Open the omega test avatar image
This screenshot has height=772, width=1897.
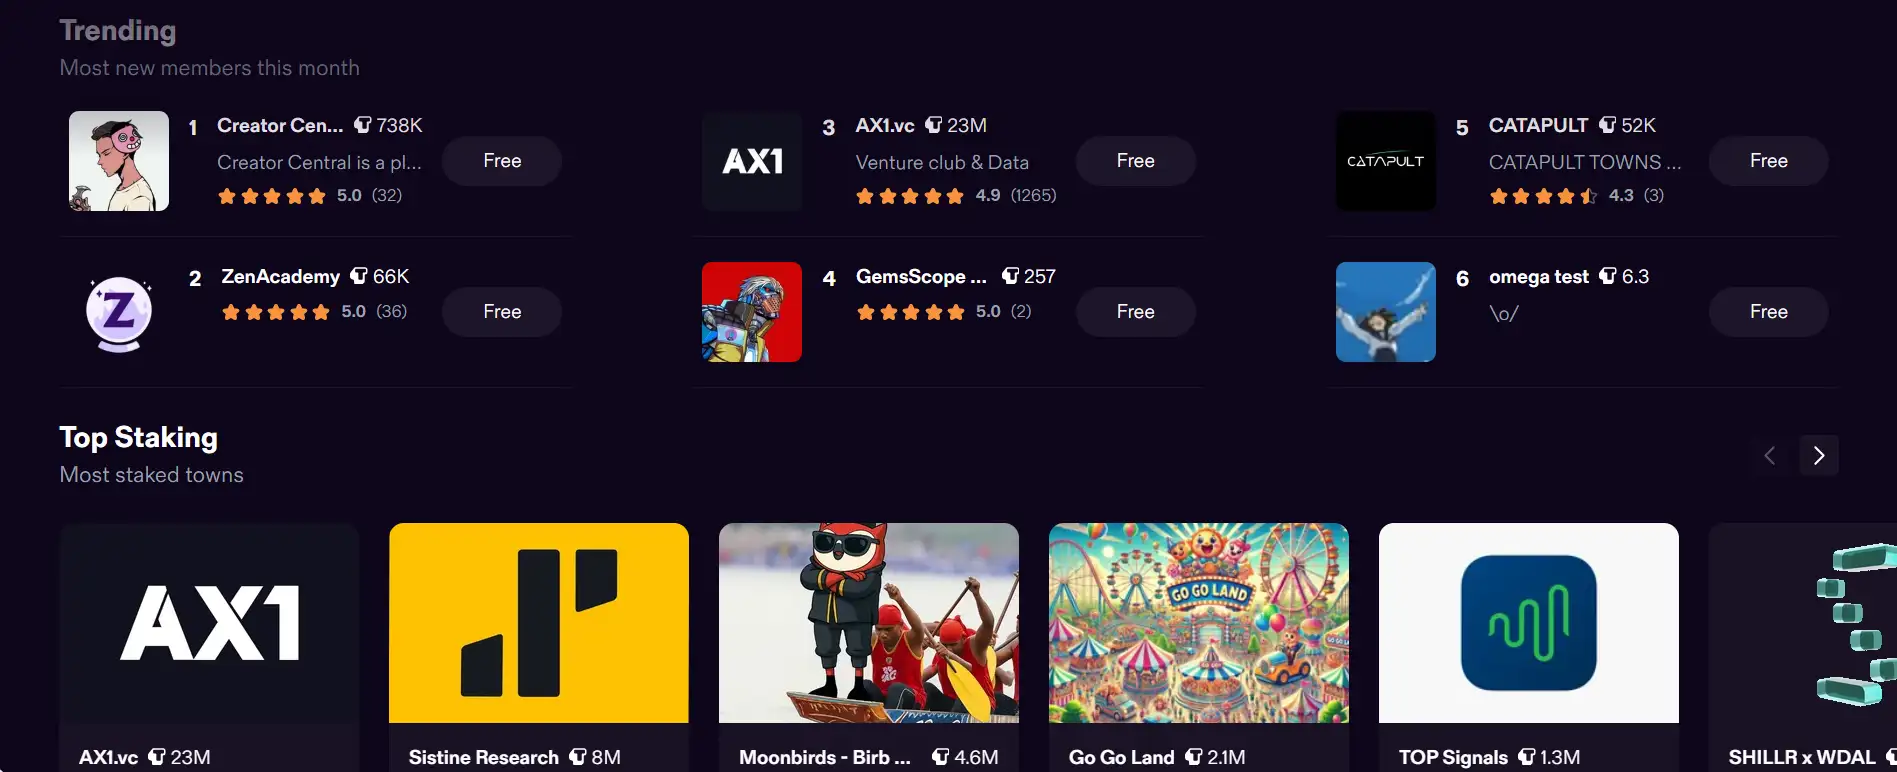pyautogui.click(x=1386, y=312)
